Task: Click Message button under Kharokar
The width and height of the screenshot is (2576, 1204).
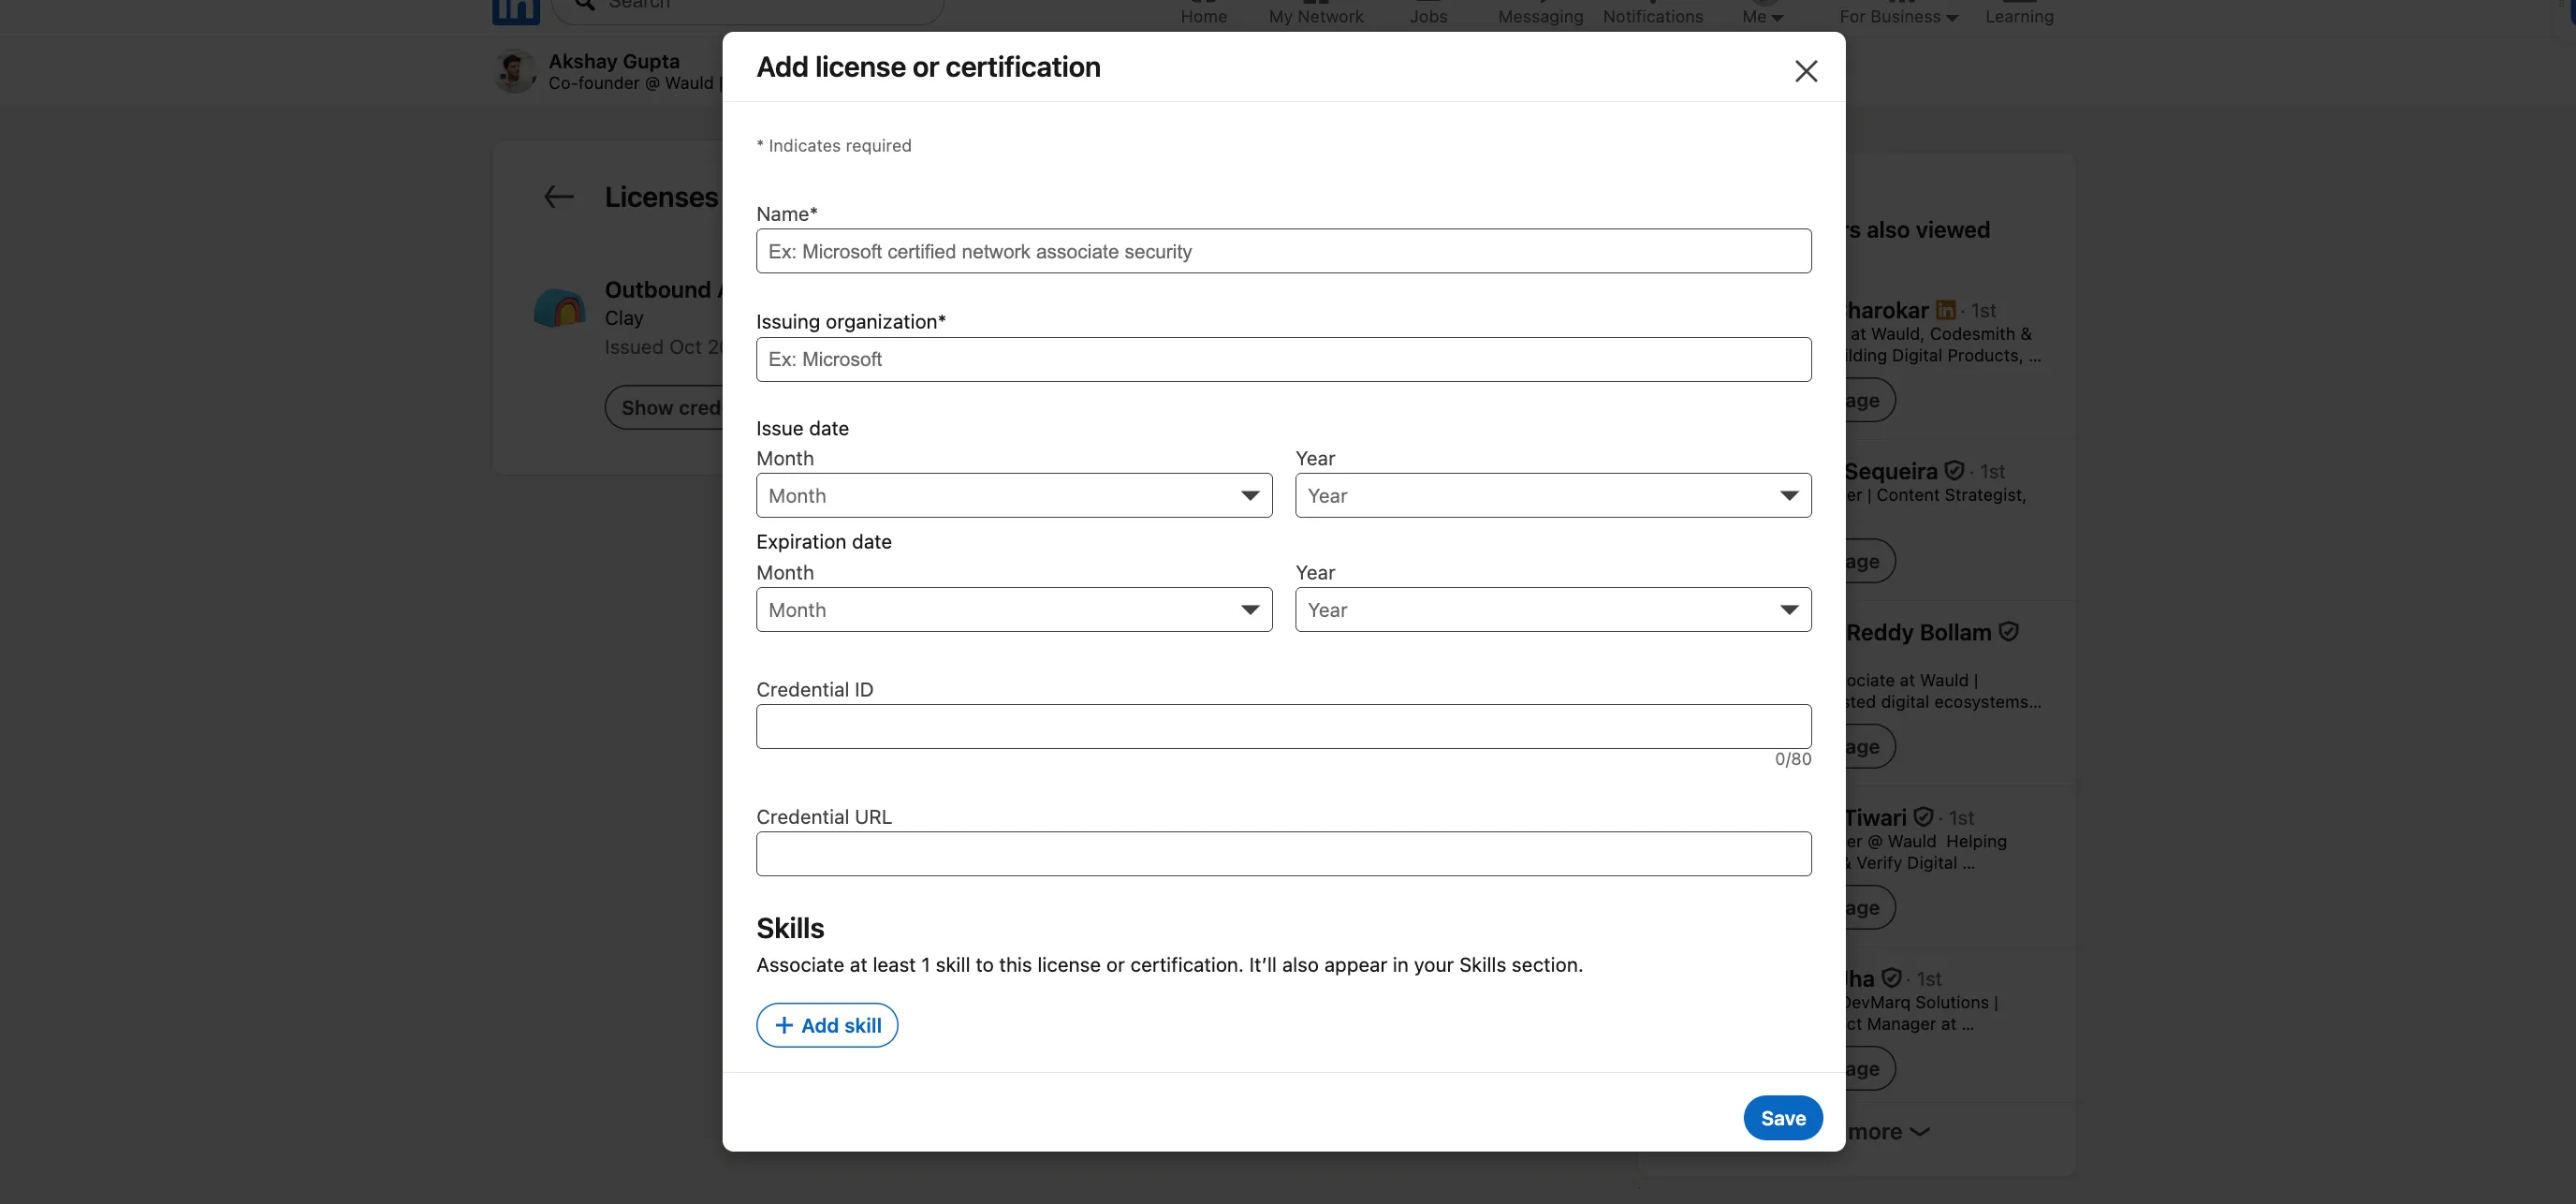Action: tap(1869, 400)
